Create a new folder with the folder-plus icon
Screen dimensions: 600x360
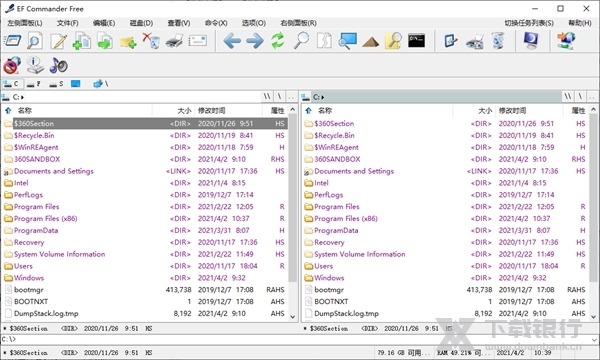pyautogui.click(x=128, y=42)
